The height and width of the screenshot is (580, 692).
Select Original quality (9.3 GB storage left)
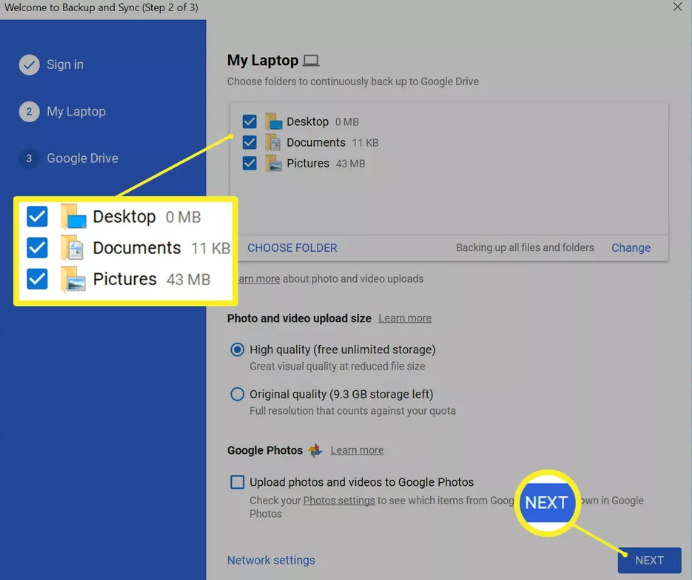(x=237, y=394)
